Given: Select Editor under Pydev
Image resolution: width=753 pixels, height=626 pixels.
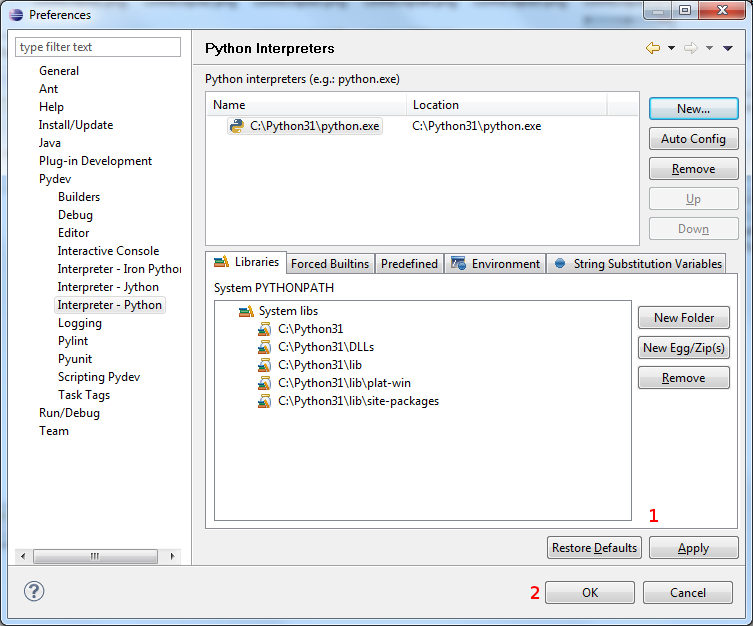Looking at the screenshot, I should pyautogui.click(x=73, y=233).
